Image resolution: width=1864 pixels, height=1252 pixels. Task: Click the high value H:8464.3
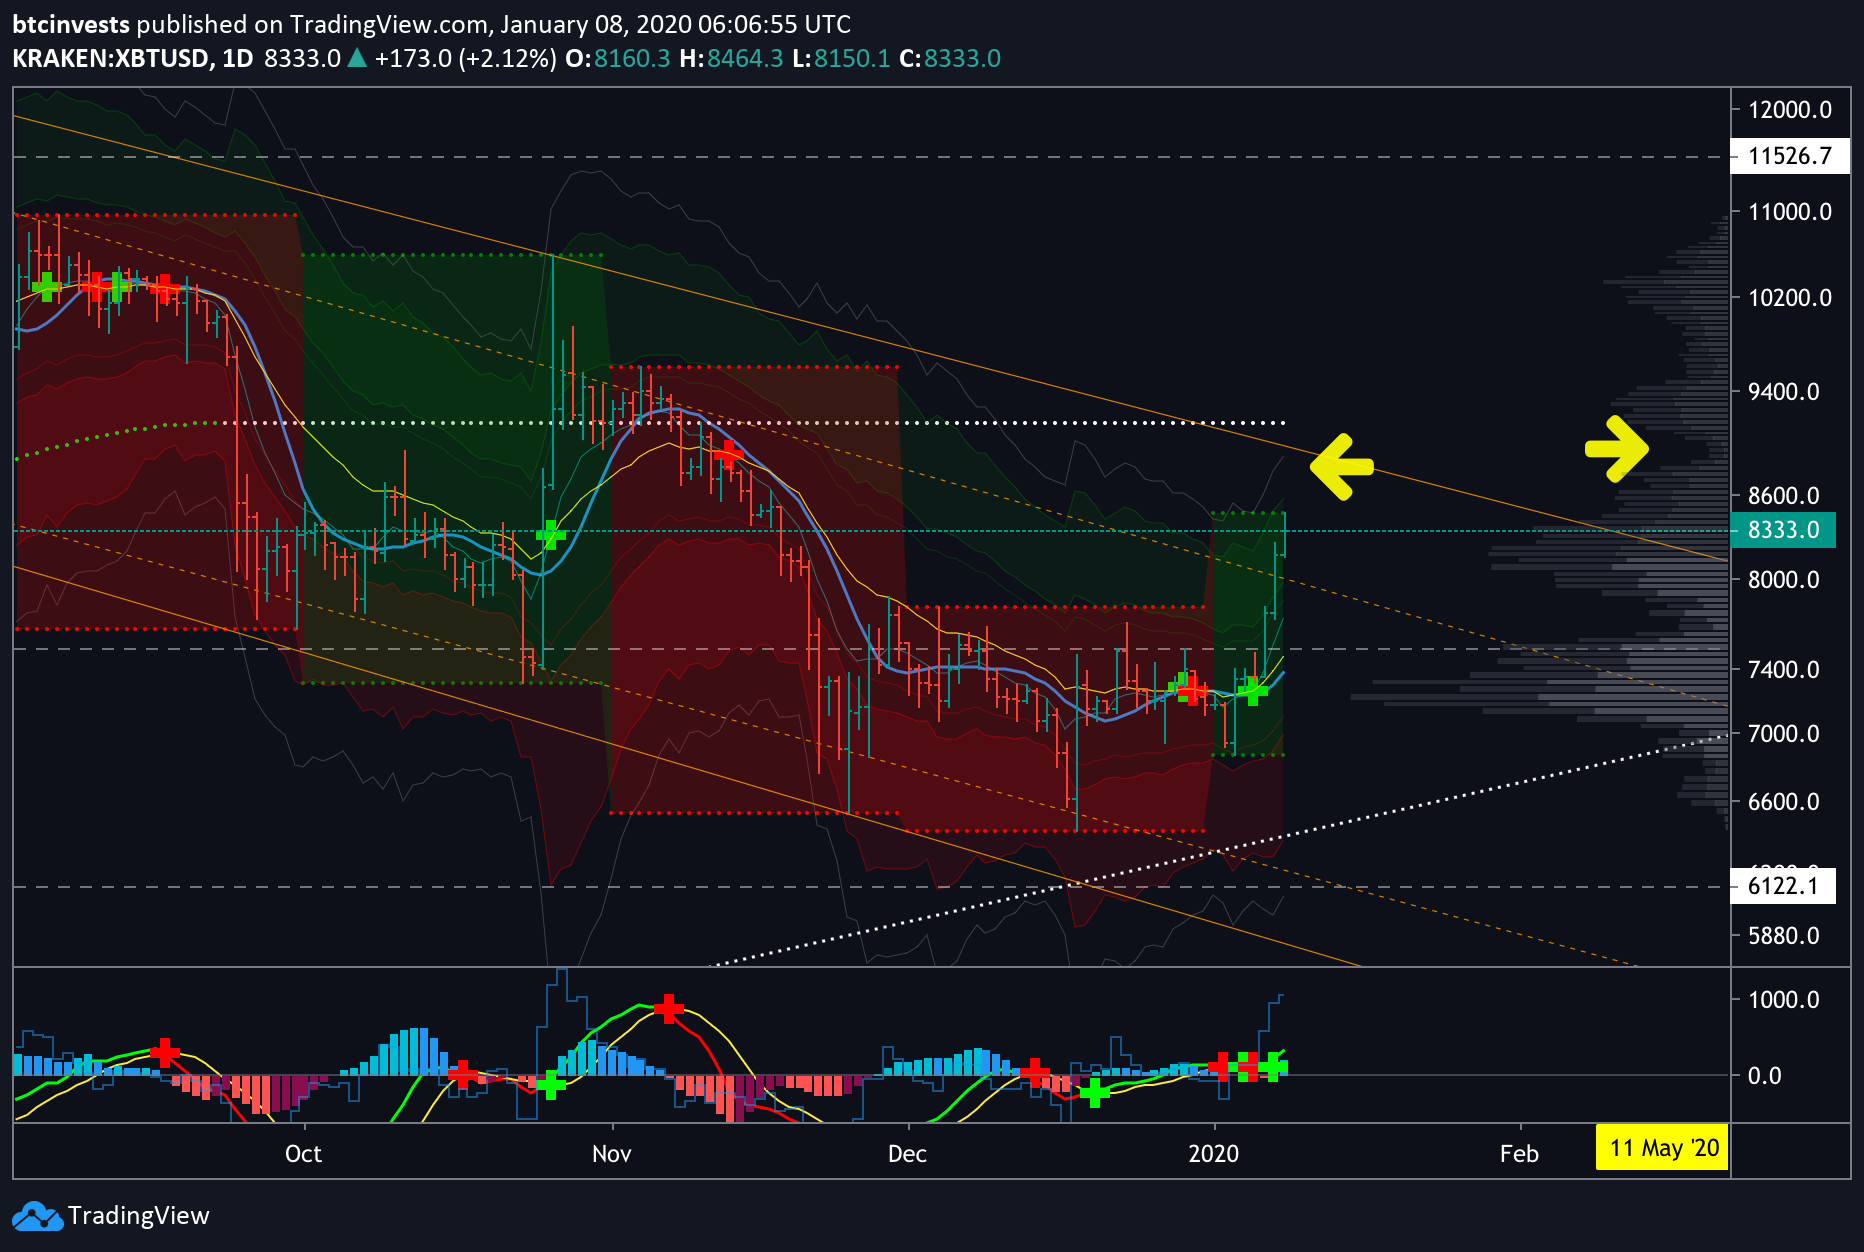[731, 59]
